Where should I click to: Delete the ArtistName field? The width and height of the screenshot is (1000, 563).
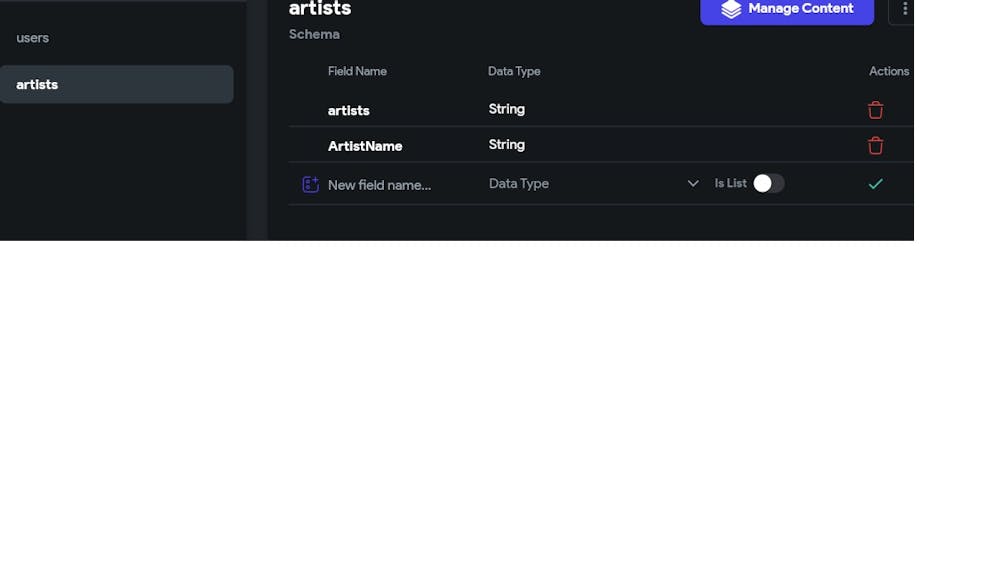875,146
